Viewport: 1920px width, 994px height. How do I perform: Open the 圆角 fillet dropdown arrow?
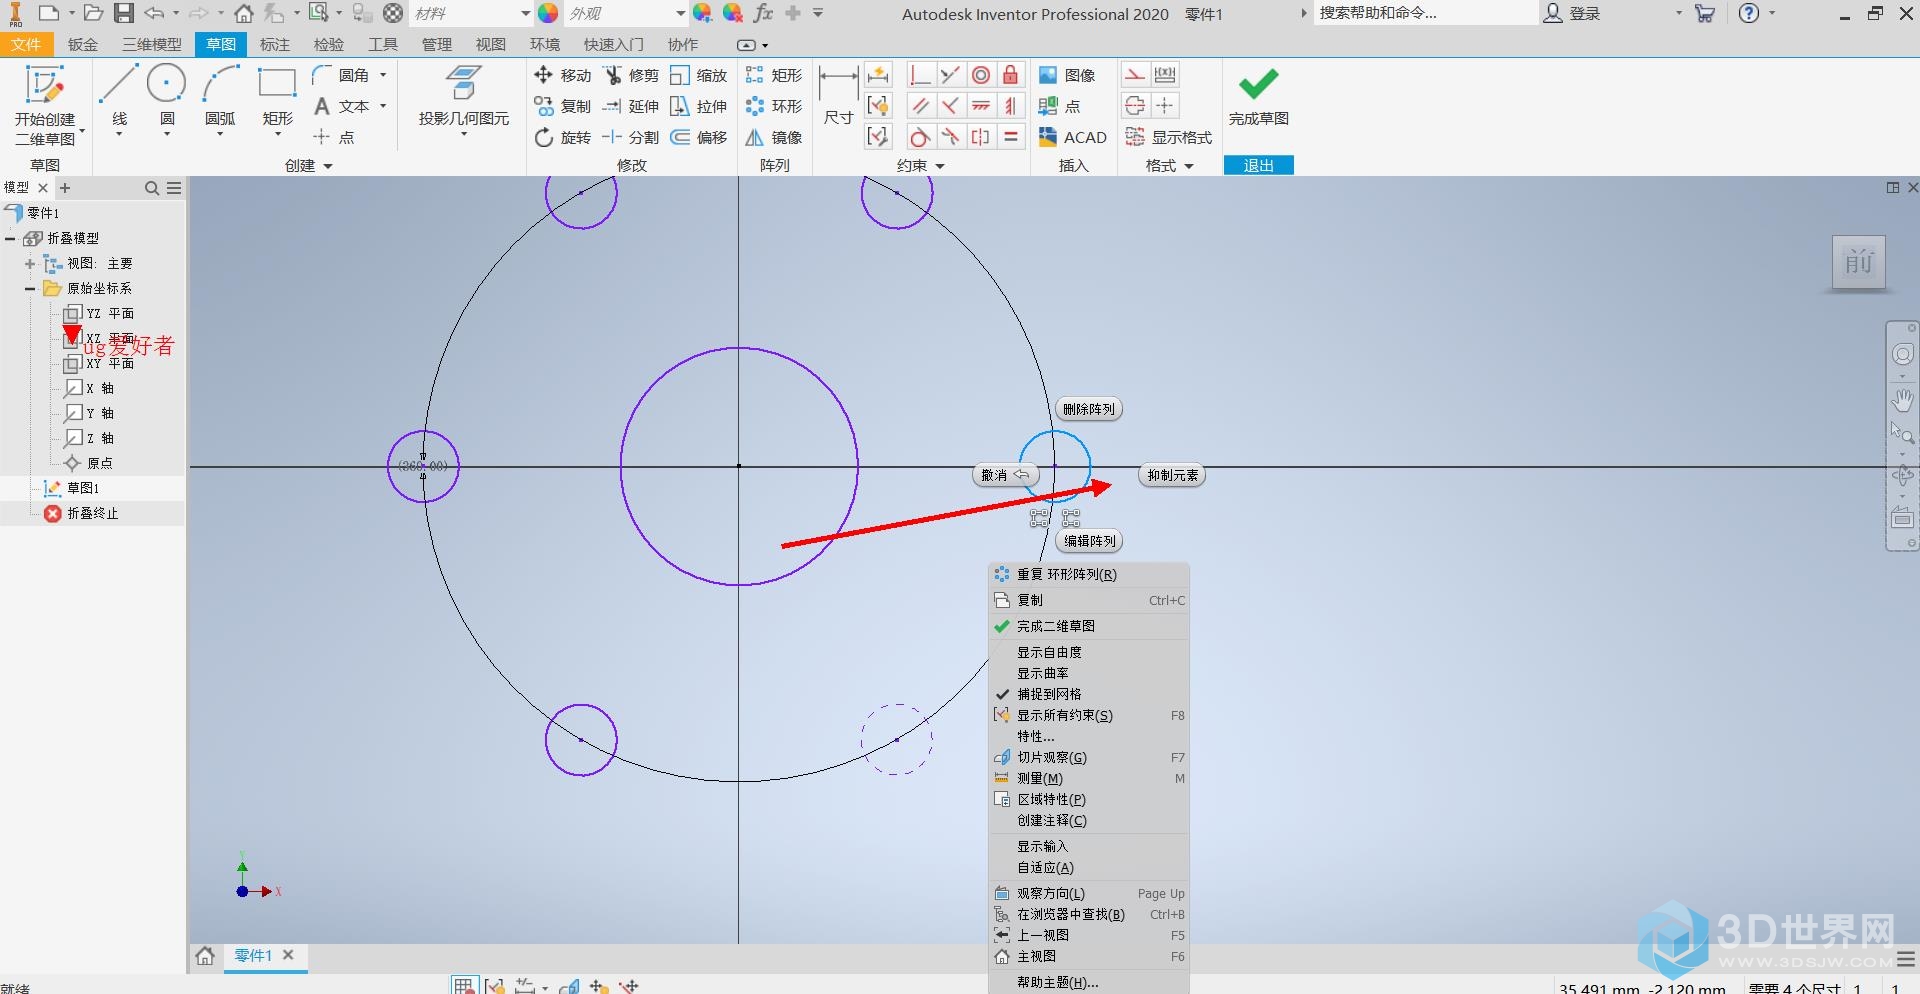[383, 75]
